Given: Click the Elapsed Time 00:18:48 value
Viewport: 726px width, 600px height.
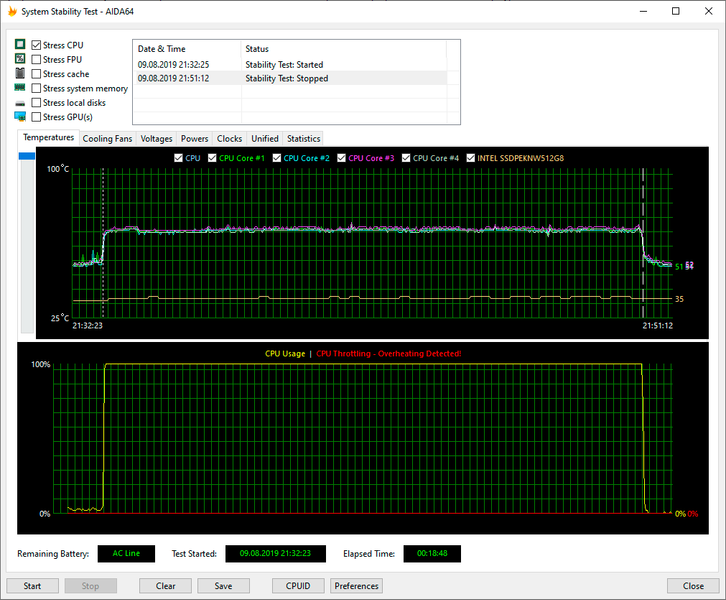Looking at the screenshot, I should (x=432, y=553).
